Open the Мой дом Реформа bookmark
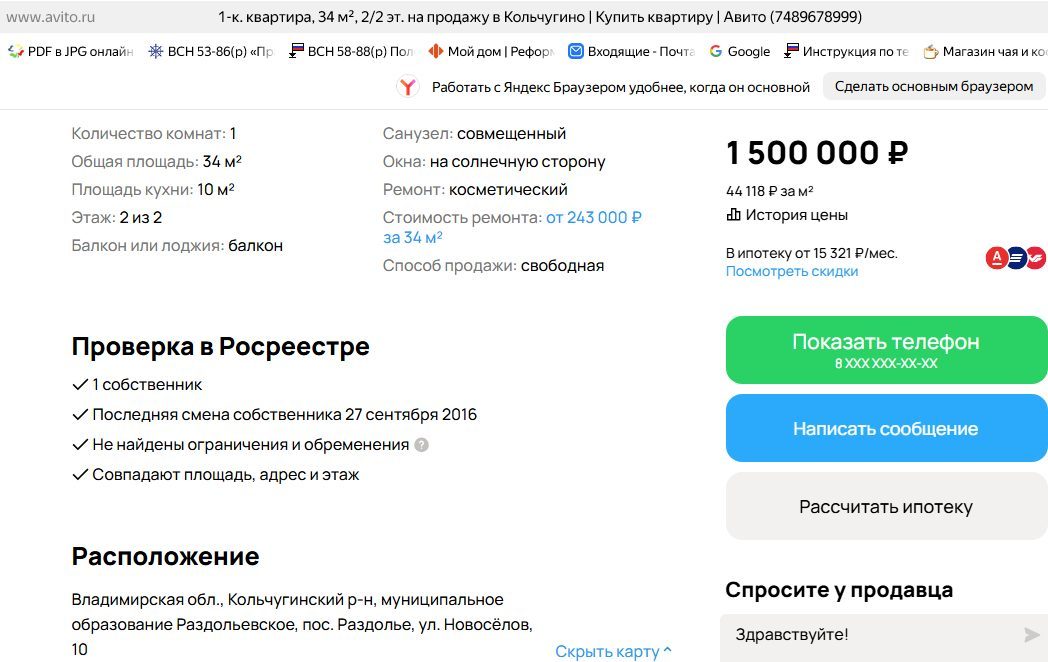The image size is (1048, 662). (x=491, y=51)
